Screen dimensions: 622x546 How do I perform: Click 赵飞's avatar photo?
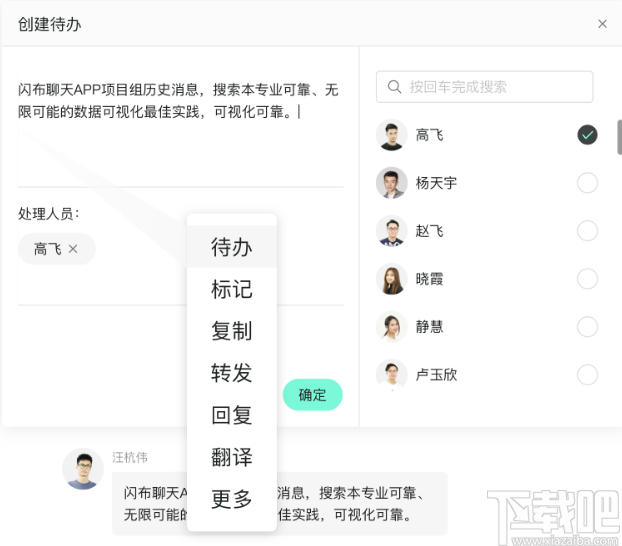[x=392, y=231]
